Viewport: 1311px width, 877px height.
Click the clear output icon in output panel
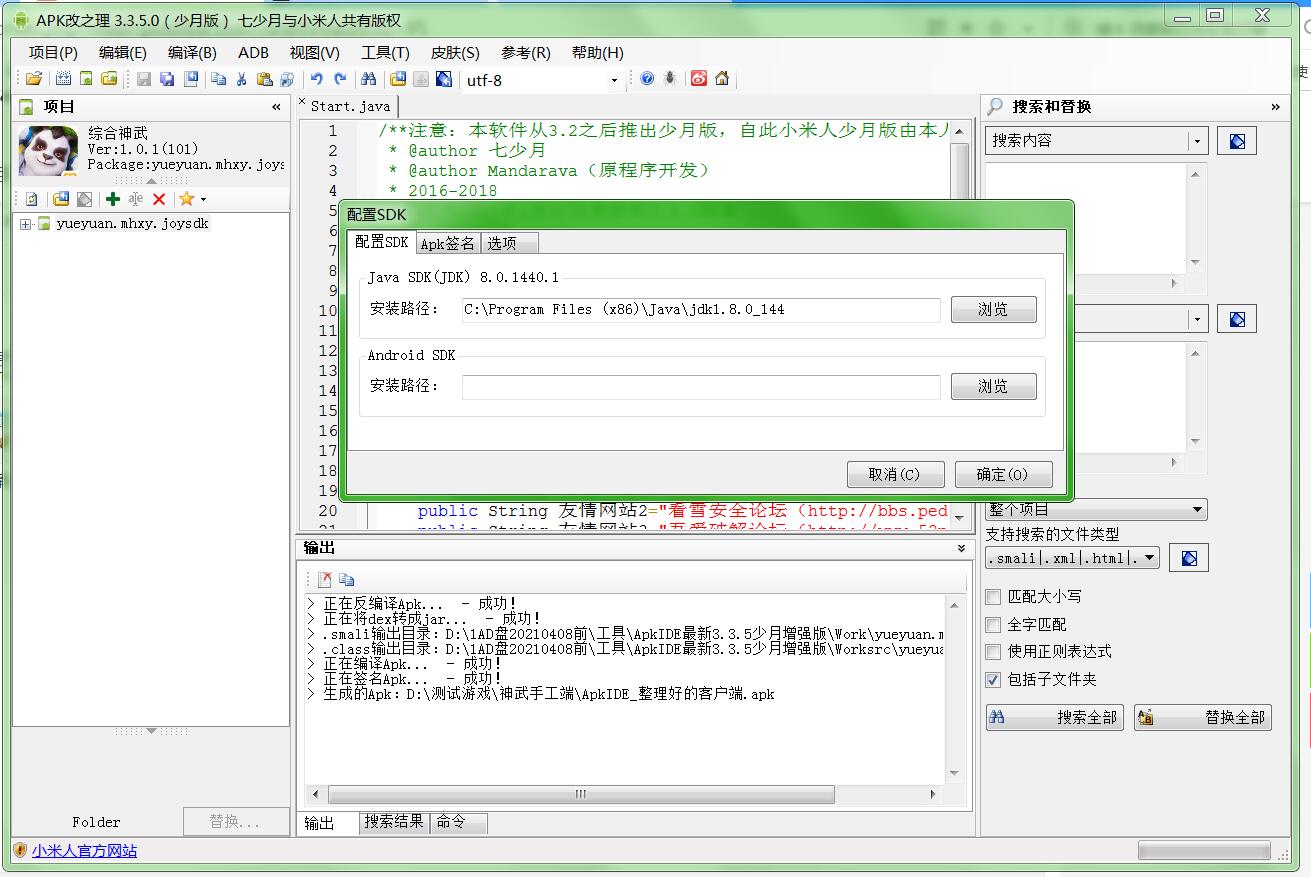click(324, 579)
